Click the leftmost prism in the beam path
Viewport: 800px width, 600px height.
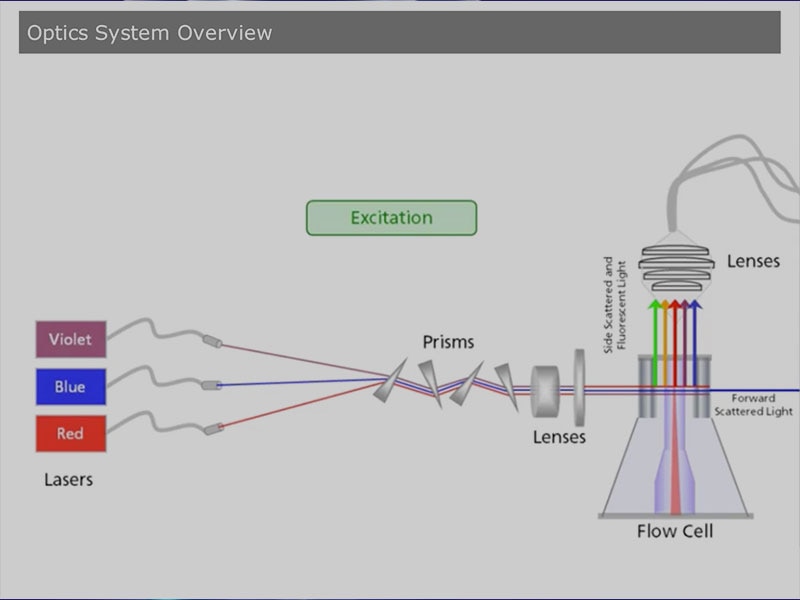(x=390, y=382)
